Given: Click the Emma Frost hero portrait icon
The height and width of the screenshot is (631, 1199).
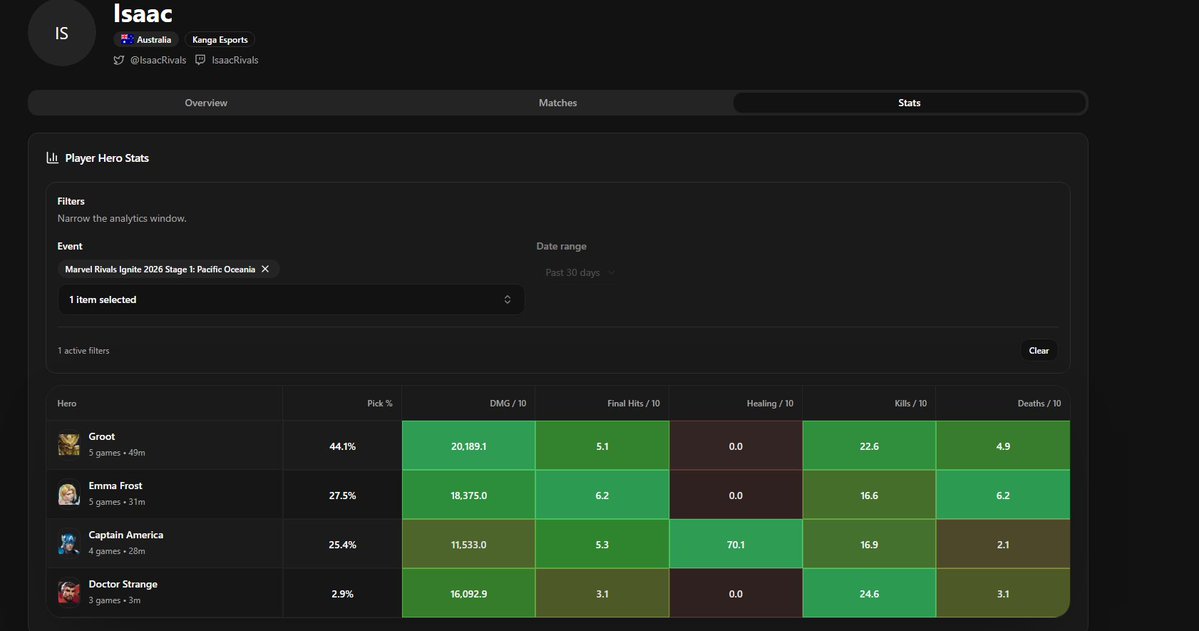Looking at the screenshot, I should [x=69, y=494].
